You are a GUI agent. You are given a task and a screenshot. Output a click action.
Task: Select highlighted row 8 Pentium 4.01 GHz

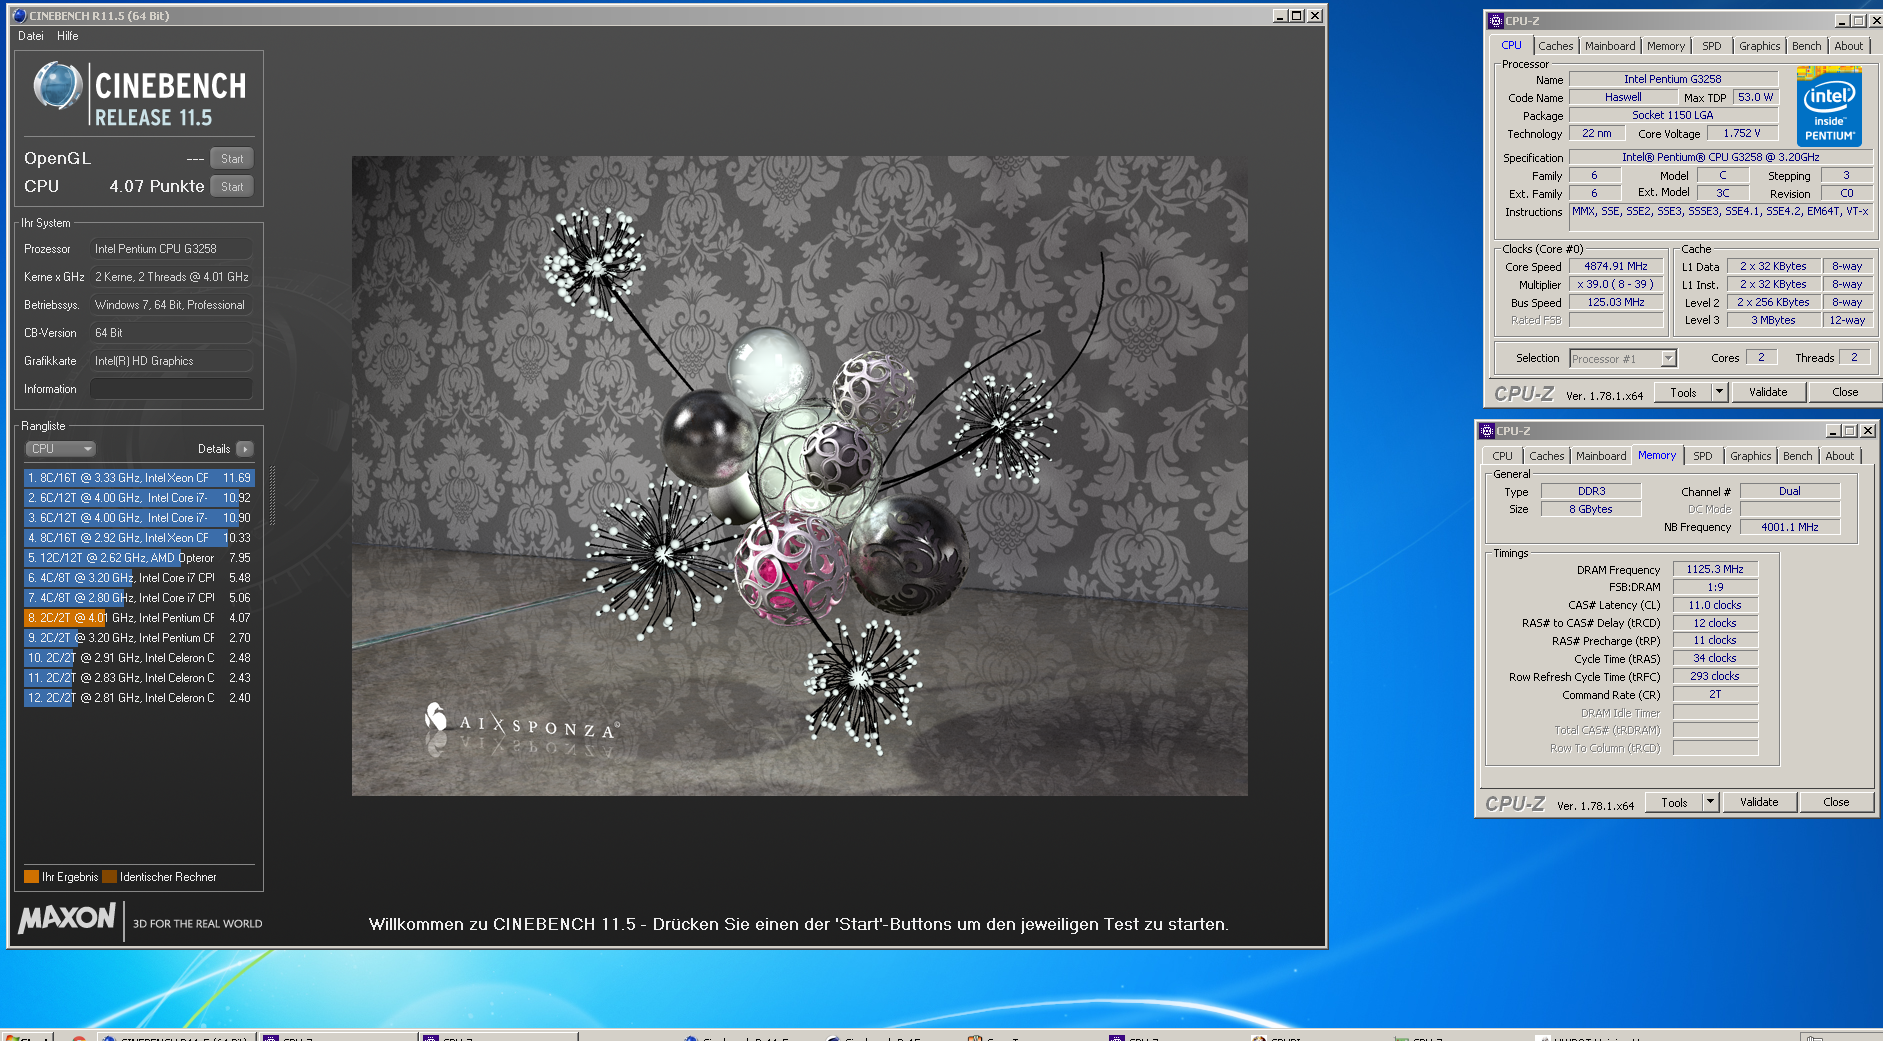click(139, 618)
